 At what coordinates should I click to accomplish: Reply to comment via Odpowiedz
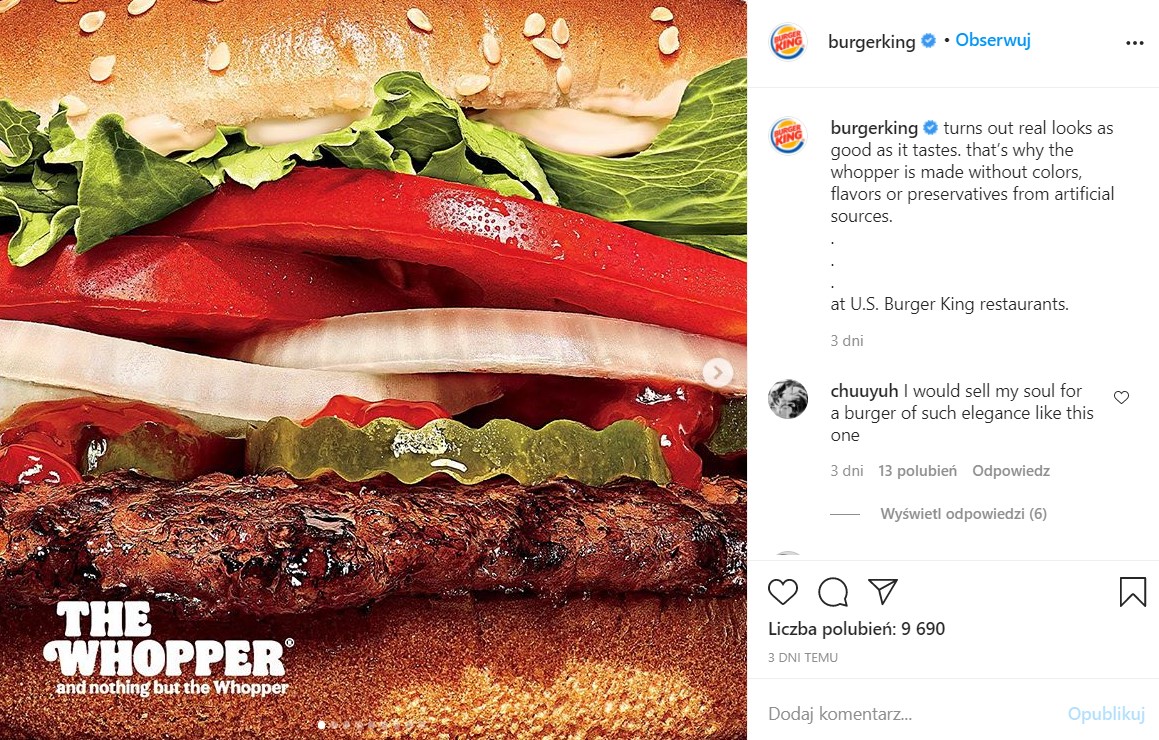point(1010,471)
